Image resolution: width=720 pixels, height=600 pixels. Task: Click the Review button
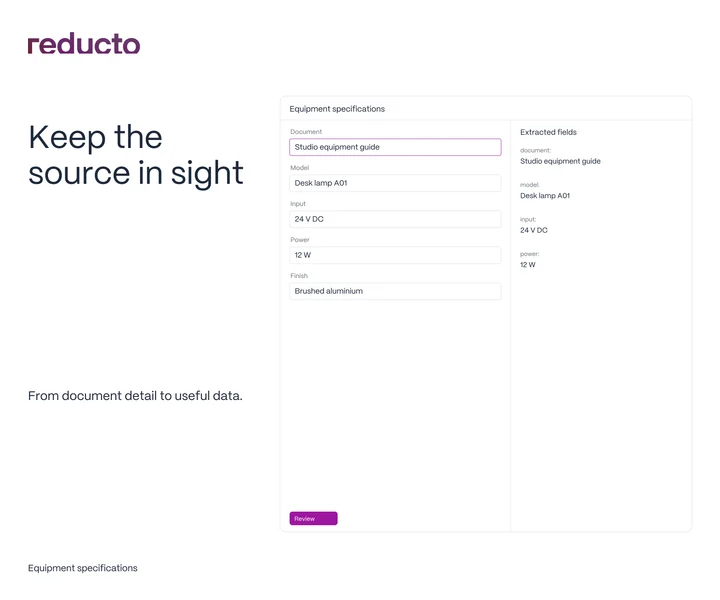pos(313,518)
